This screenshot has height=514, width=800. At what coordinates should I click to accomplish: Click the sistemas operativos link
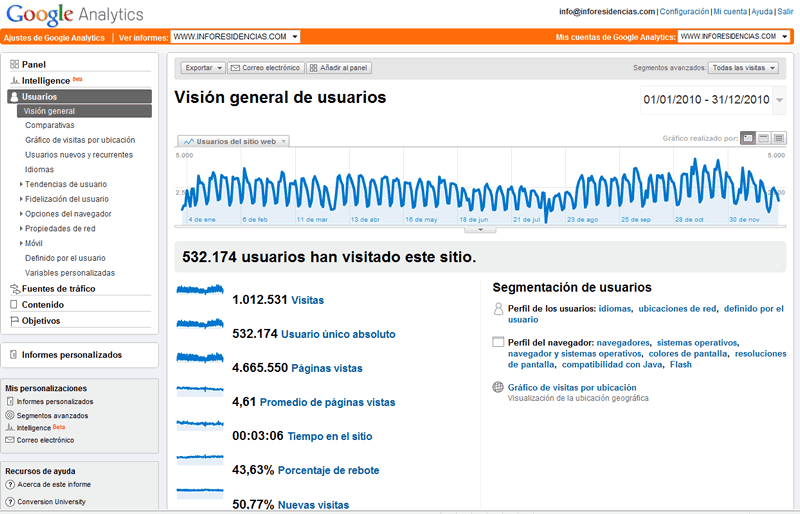(x=697, y=342)
